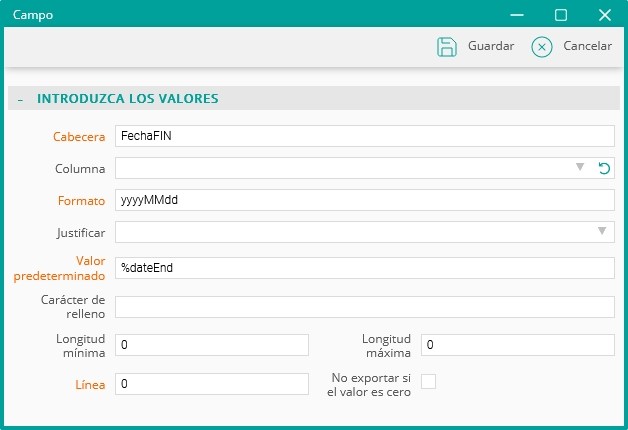Maximize the Campo window

point(561,15)
